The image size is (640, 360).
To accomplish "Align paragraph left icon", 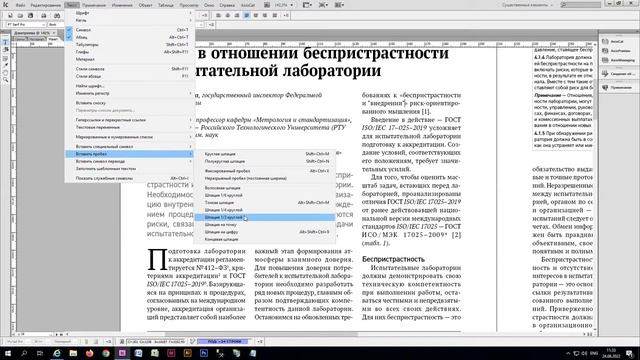I will point(218,16).
